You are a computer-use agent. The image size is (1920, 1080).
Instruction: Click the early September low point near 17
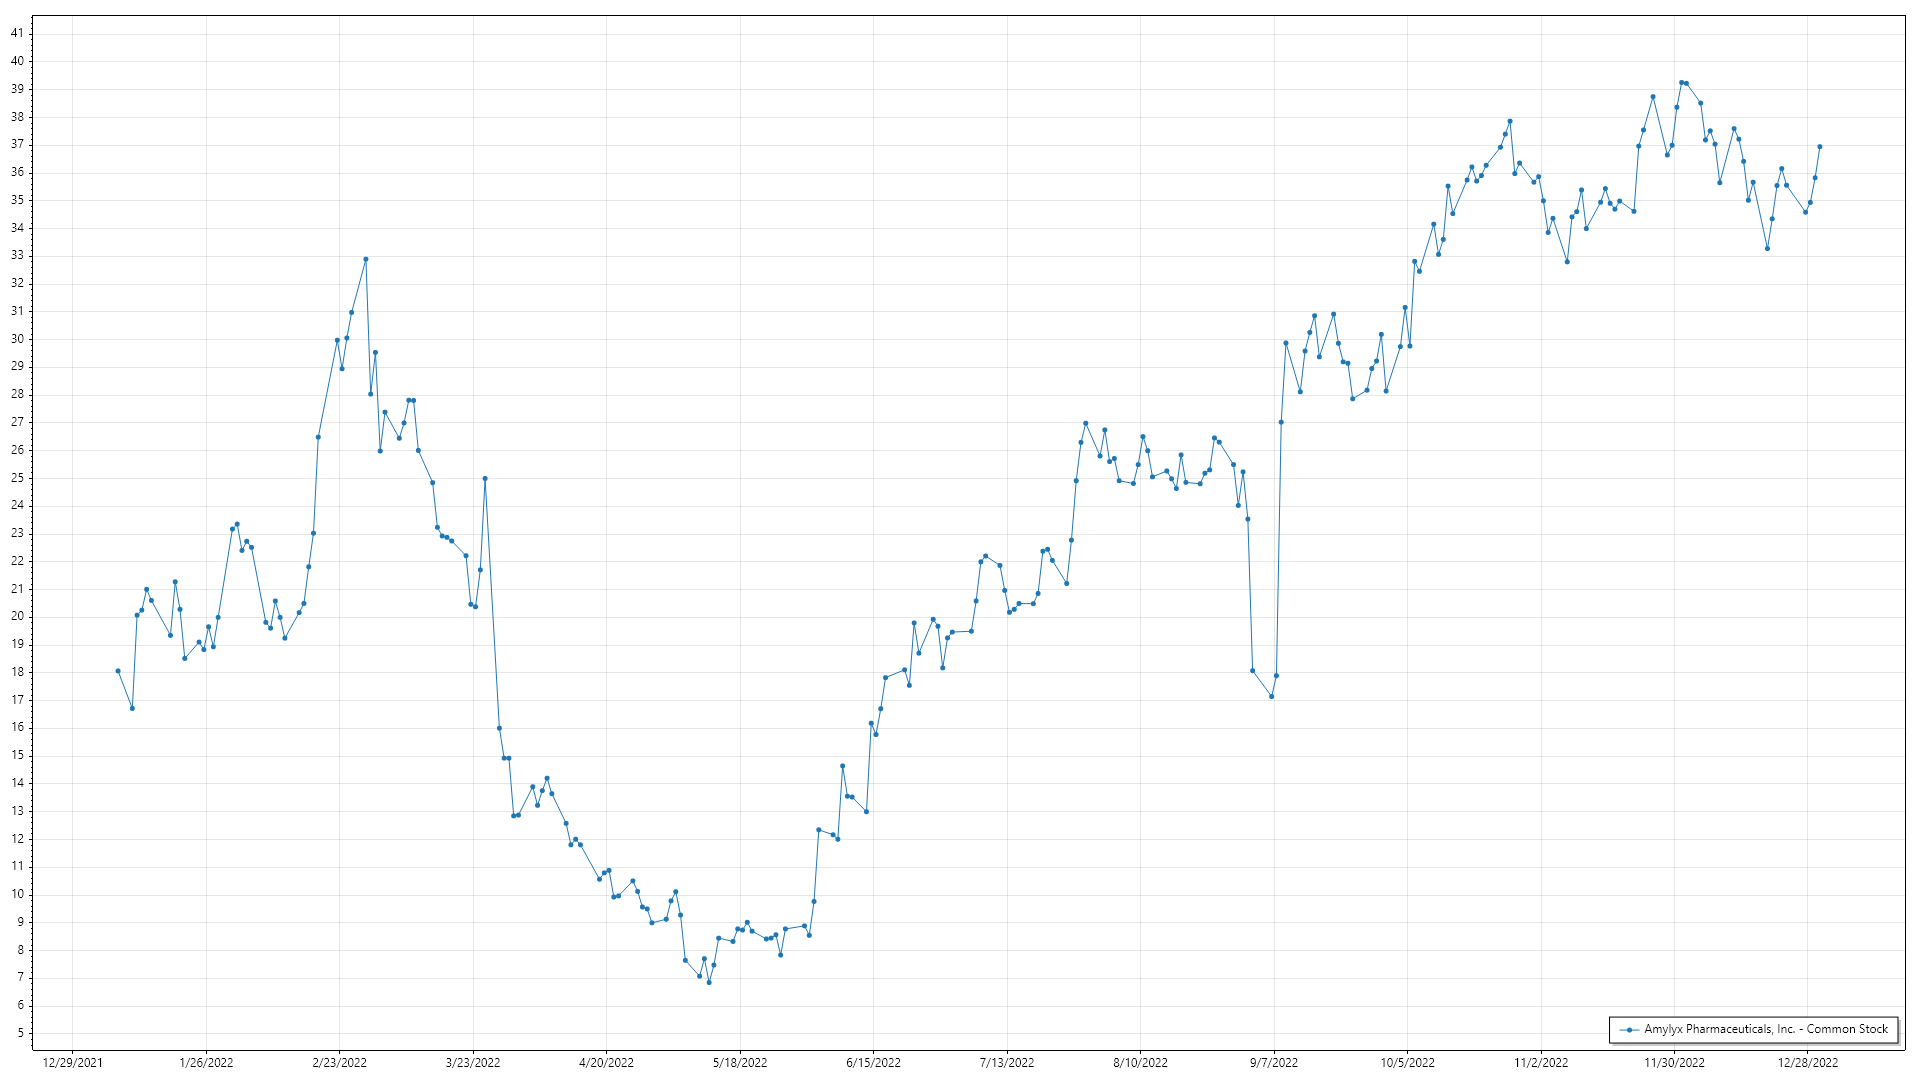[1271, 696]
